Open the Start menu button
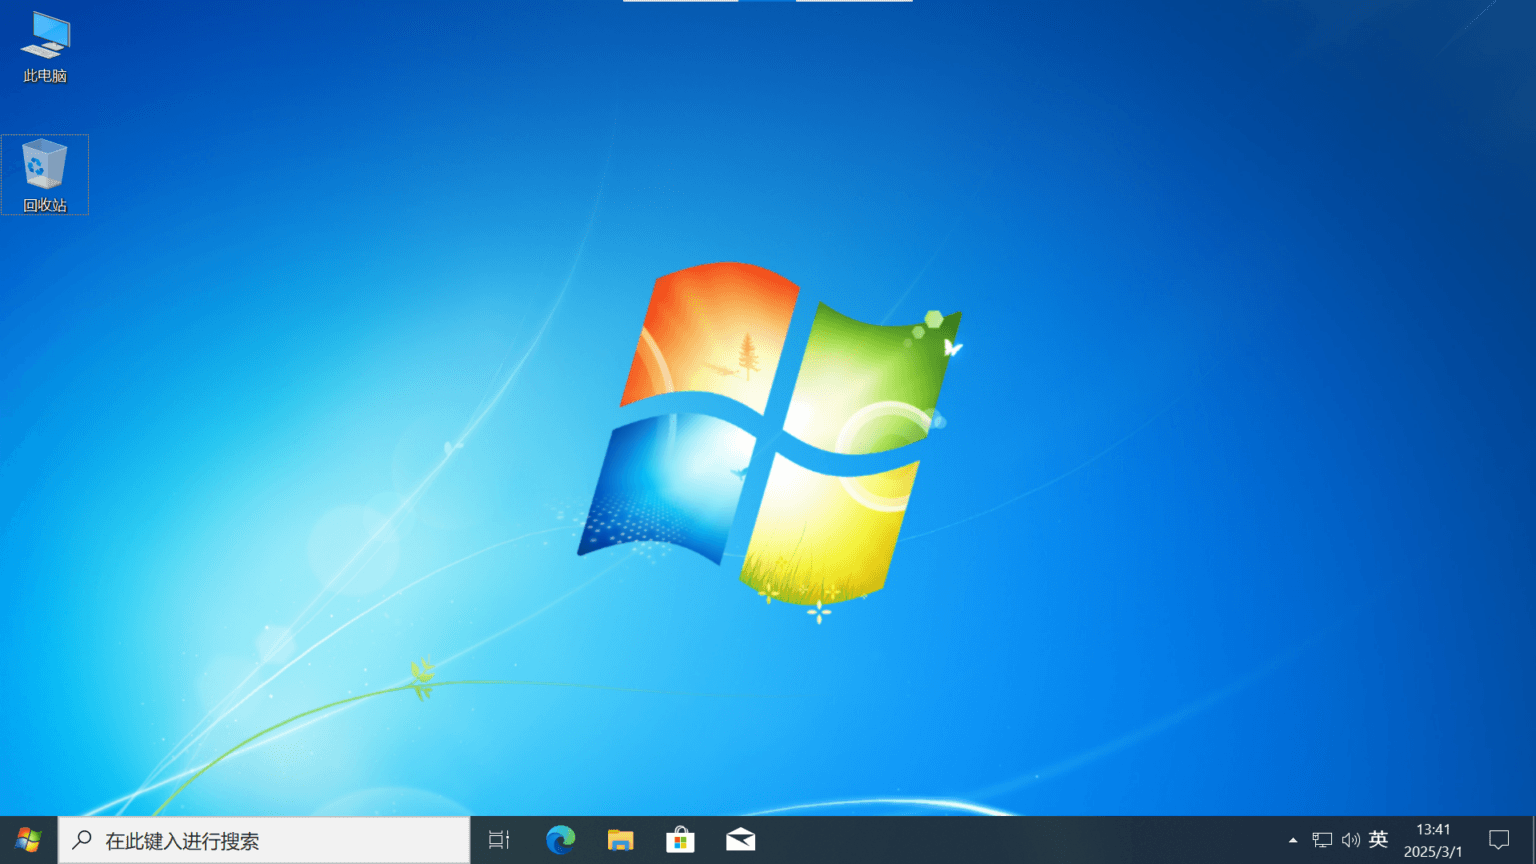Viewport: 1536px width, 864px height. pos(28,840)
